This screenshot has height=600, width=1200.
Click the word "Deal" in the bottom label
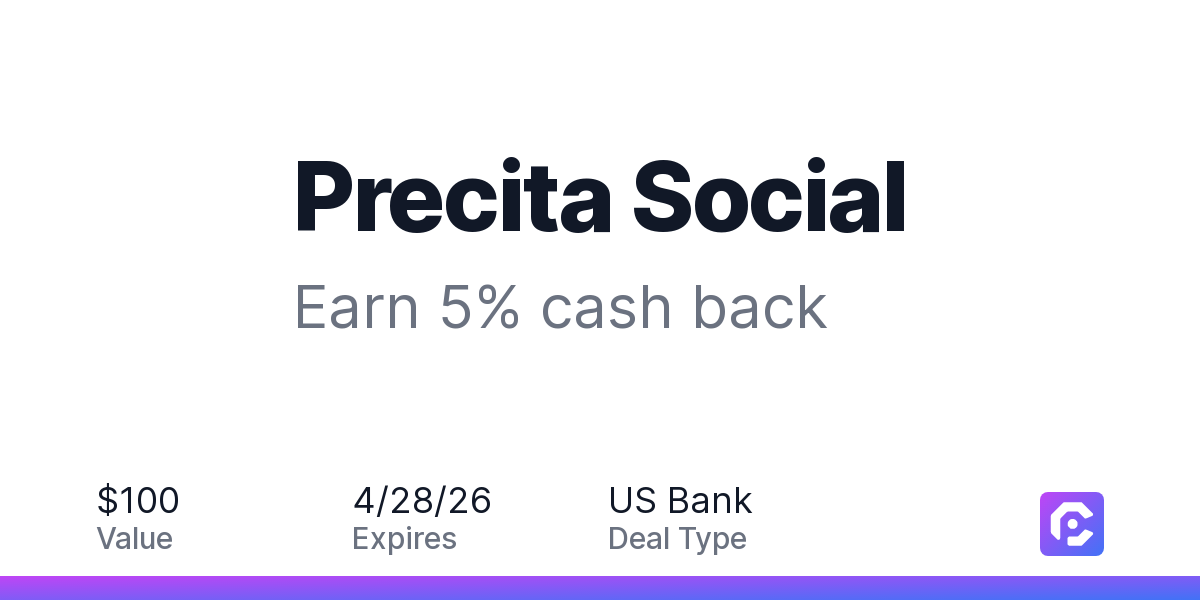click(x=639, y=539)
